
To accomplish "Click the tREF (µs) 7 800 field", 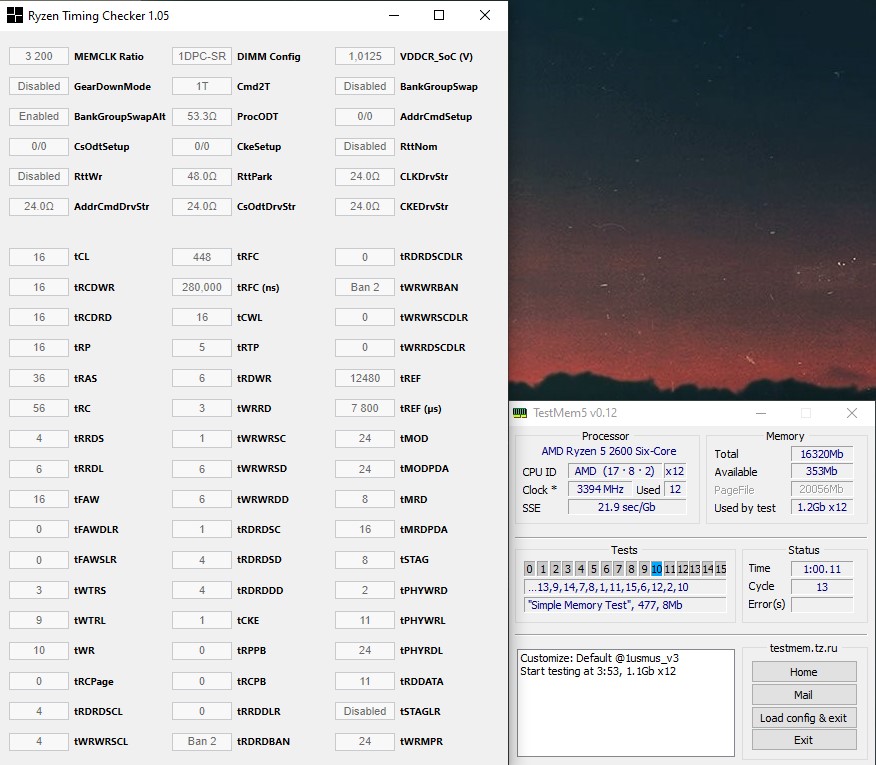I will point(365,408).
